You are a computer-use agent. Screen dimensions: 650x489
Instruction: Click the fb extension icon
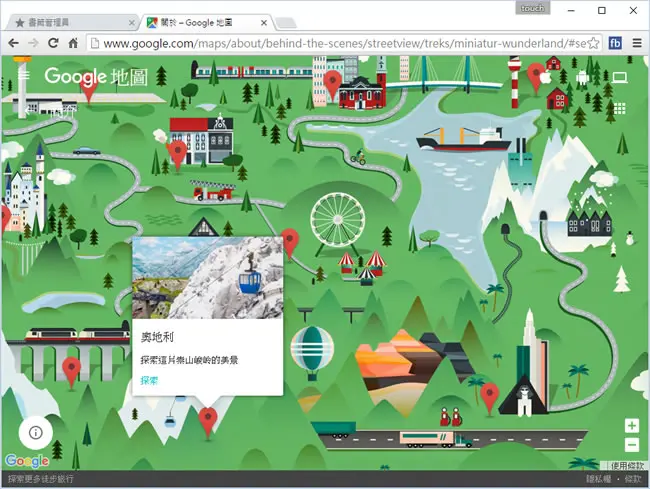pyautogui.click(x=615, y=43)
